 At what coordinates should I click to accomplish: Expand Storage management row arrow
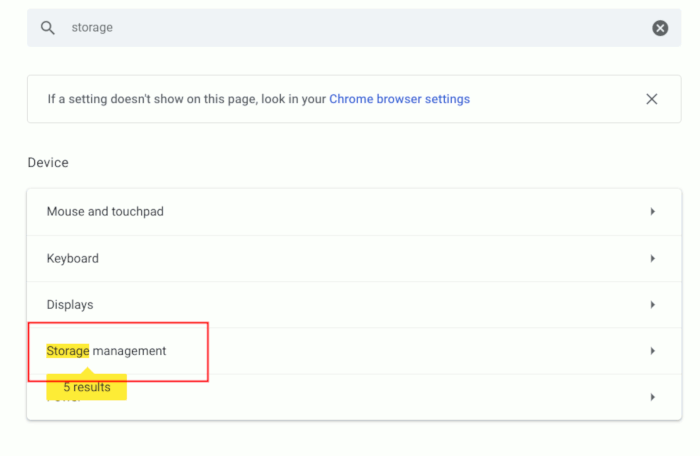652,351
